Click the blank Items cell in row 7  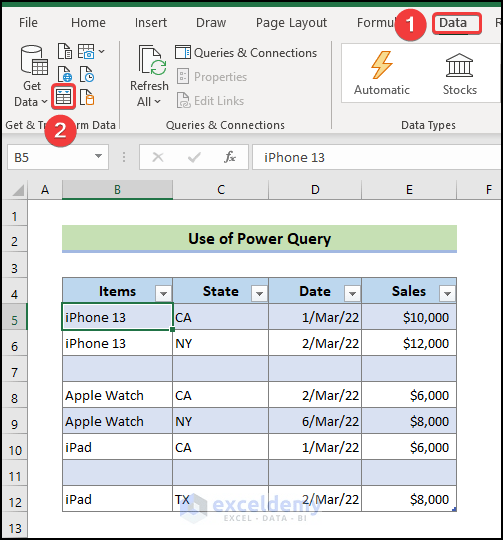tap(117, 369)
